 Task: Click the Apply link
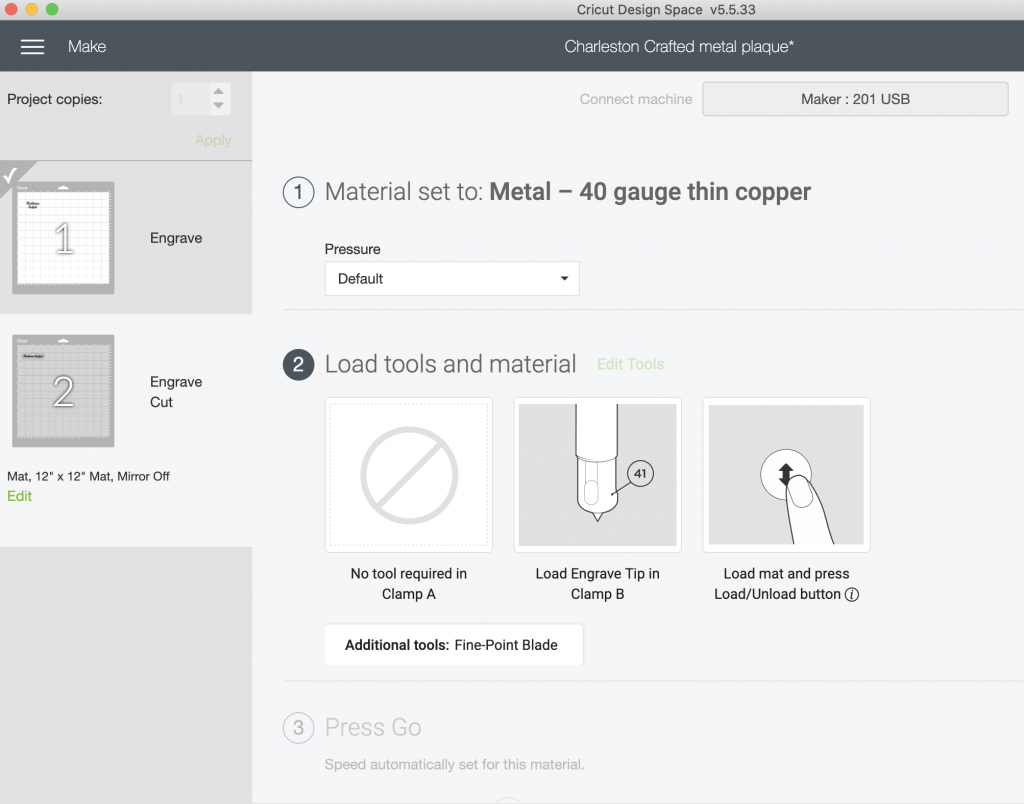[x=213, y=140]
